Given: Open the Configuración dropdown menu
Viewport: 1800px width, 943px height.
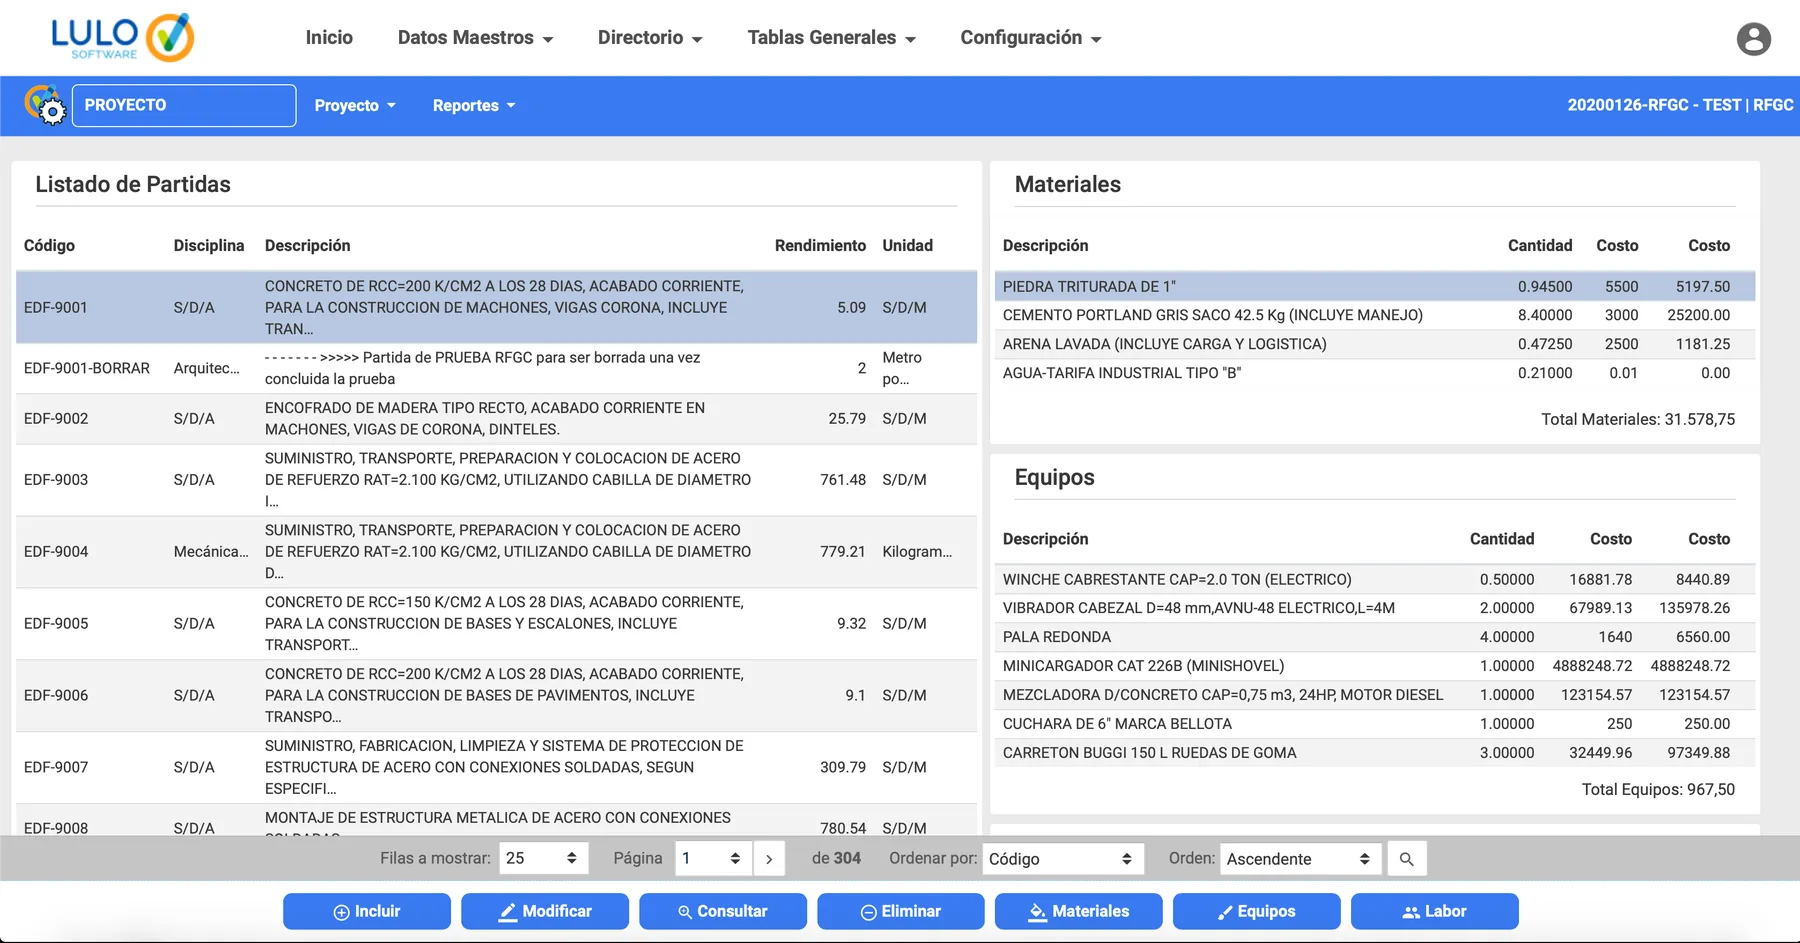Looking at the screenshot, I should pyautogui.click(x=1030, y=38).
